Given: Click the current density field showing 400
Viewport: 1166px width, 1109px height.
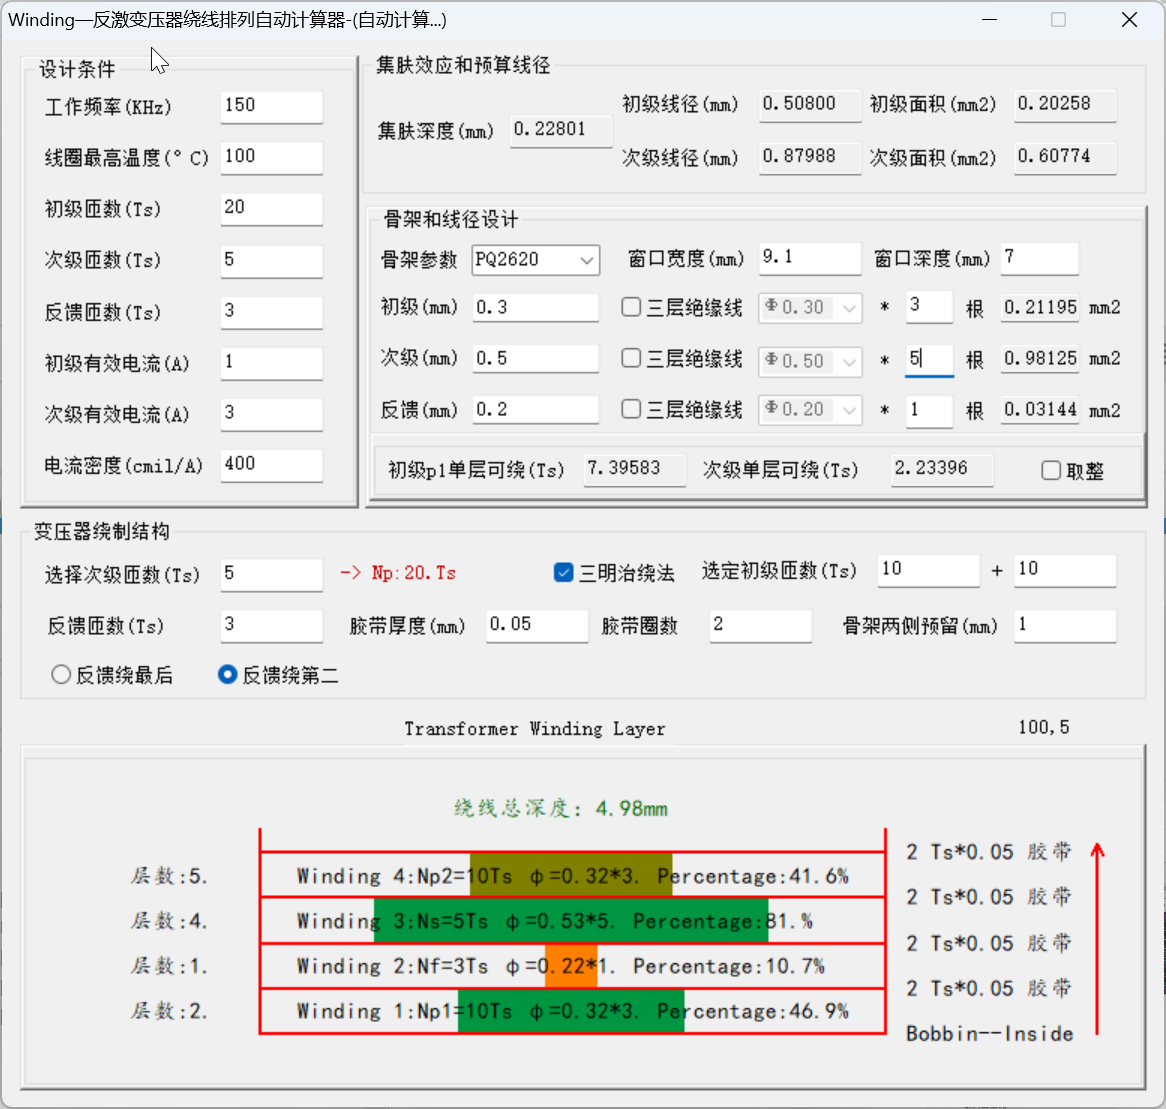Looking at the screenshot, I should (x=271, y=464).
